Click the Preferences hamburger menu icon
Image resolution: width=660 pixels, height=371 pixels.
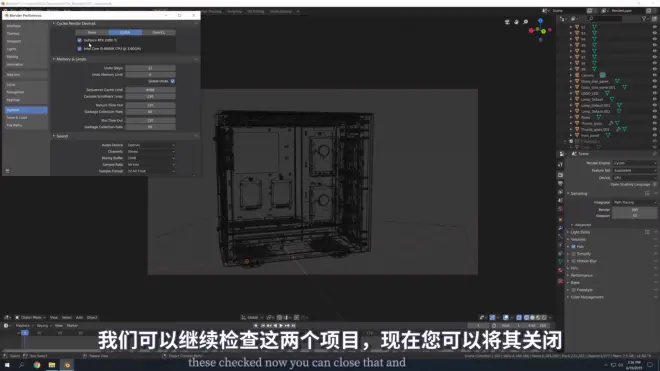(x=7, y=171)
